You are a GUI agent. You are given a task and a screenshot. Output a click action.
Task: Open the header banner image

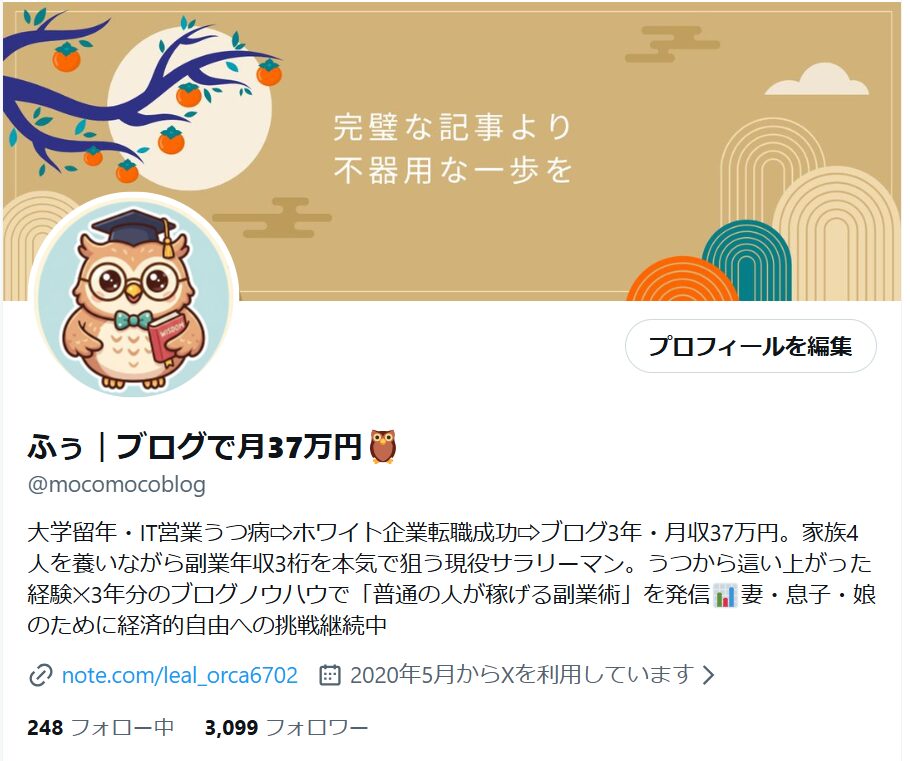tap(453, 151)
